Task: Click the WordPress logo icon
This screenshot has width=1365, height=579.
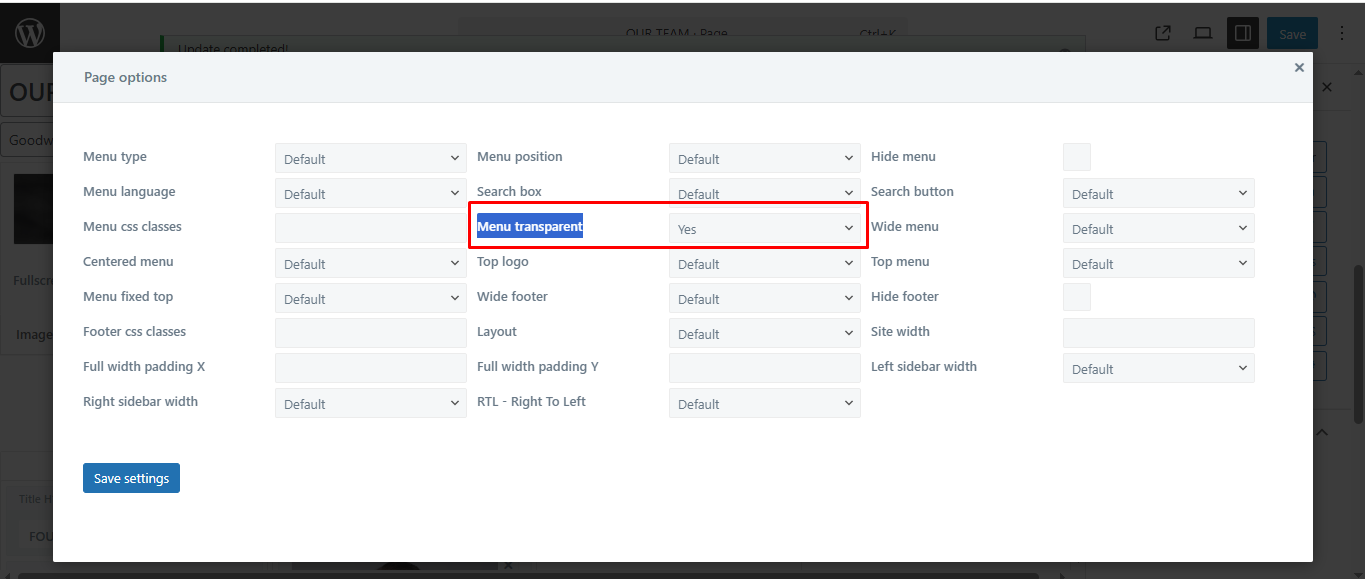Action: tap(30, 33)
